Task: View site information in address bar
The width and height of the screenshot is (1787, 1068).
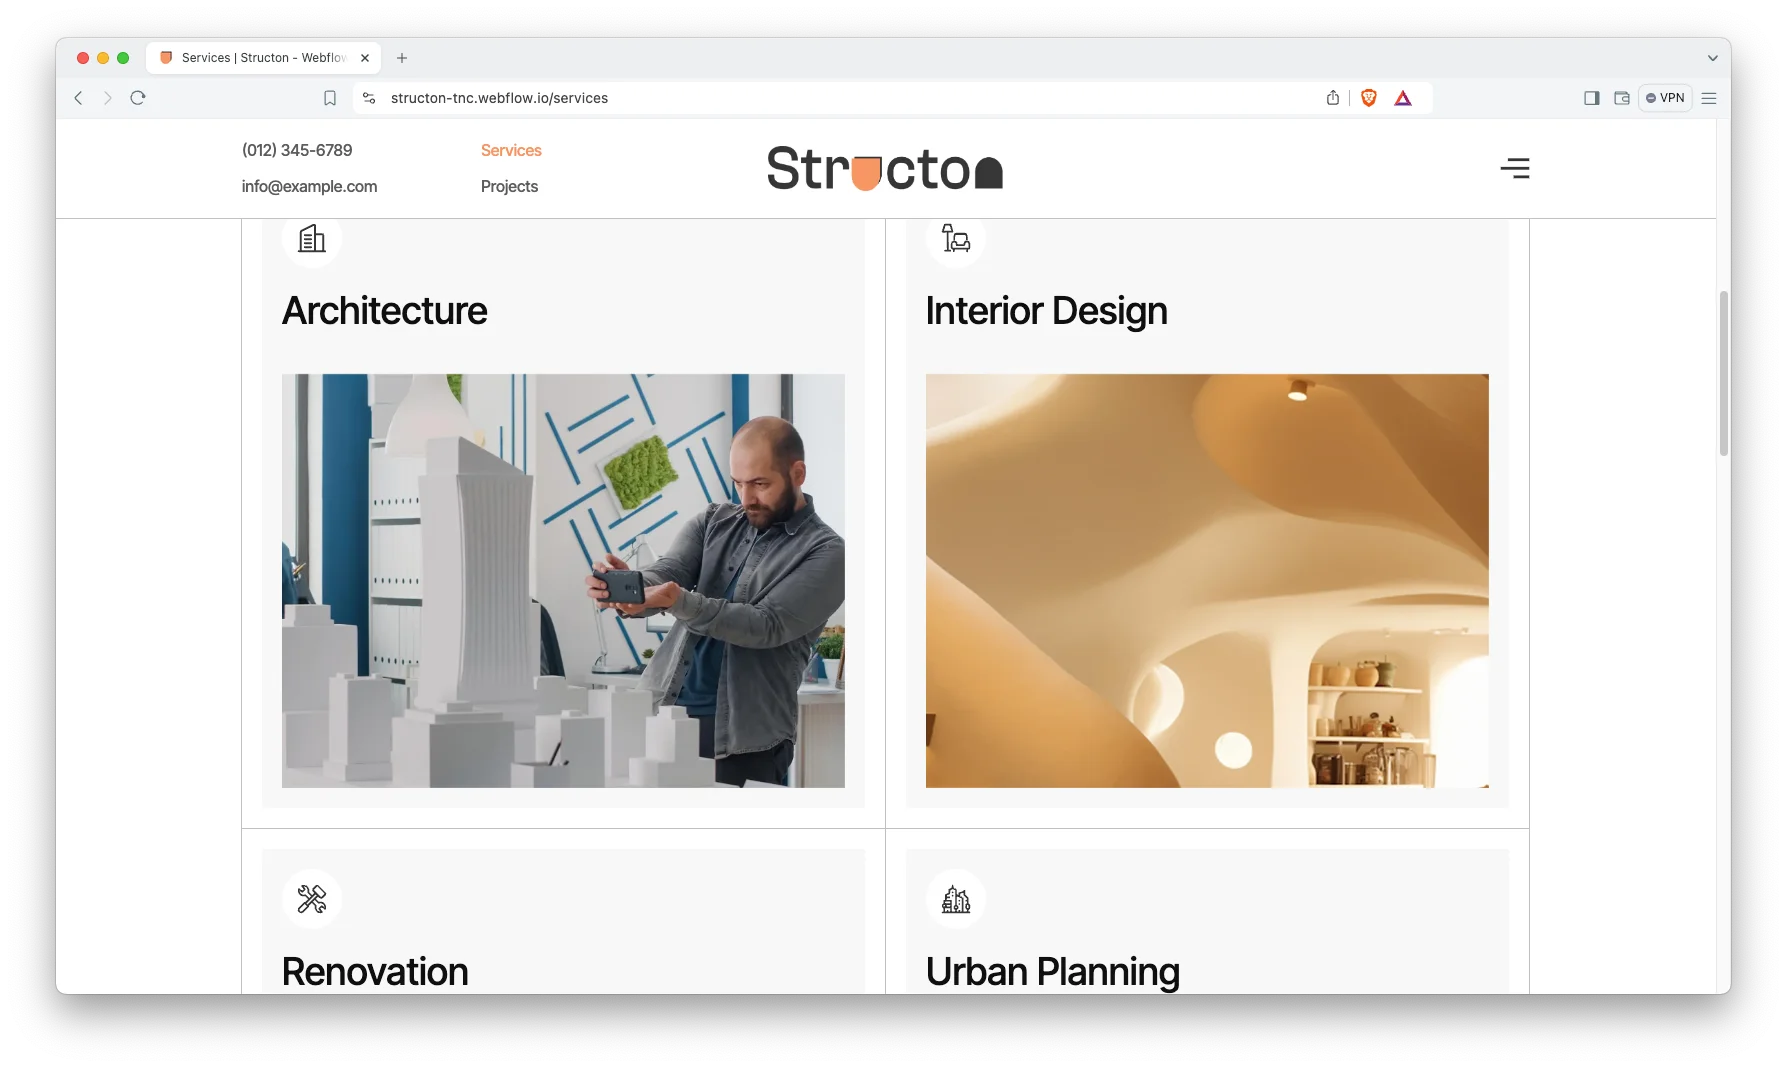Action: 369,98
